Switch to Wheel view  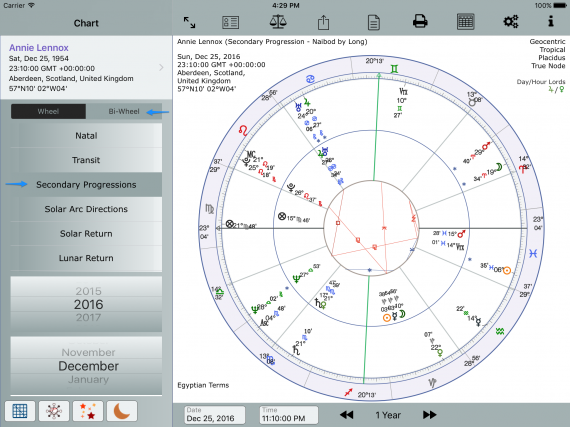tap(48, 112)
